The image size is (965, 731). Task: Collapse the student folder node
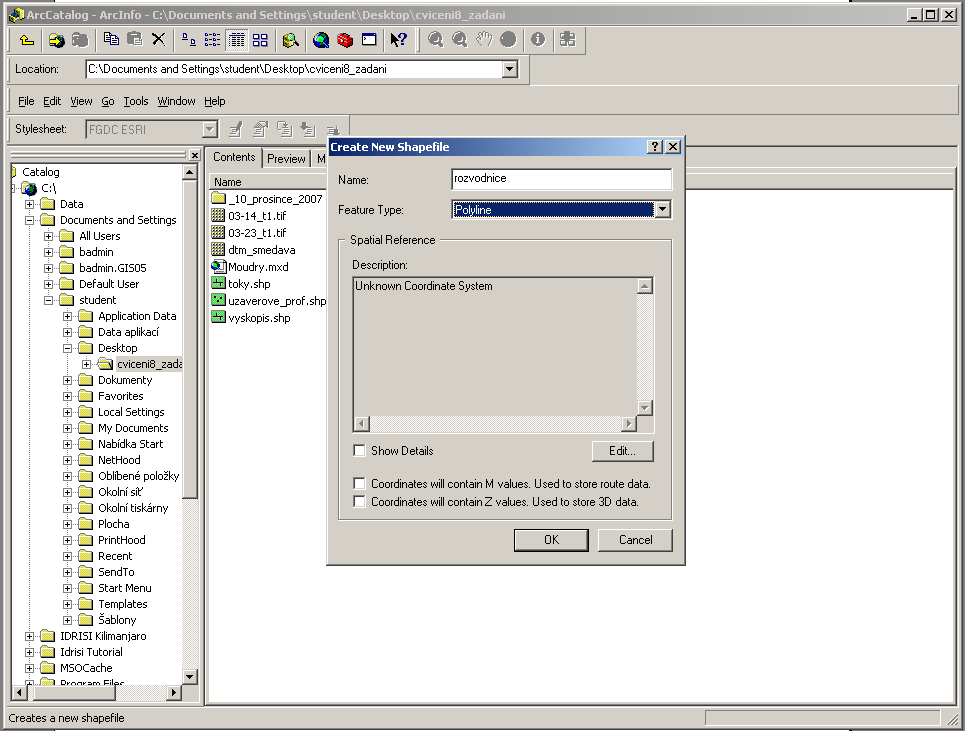coord(49,300)
